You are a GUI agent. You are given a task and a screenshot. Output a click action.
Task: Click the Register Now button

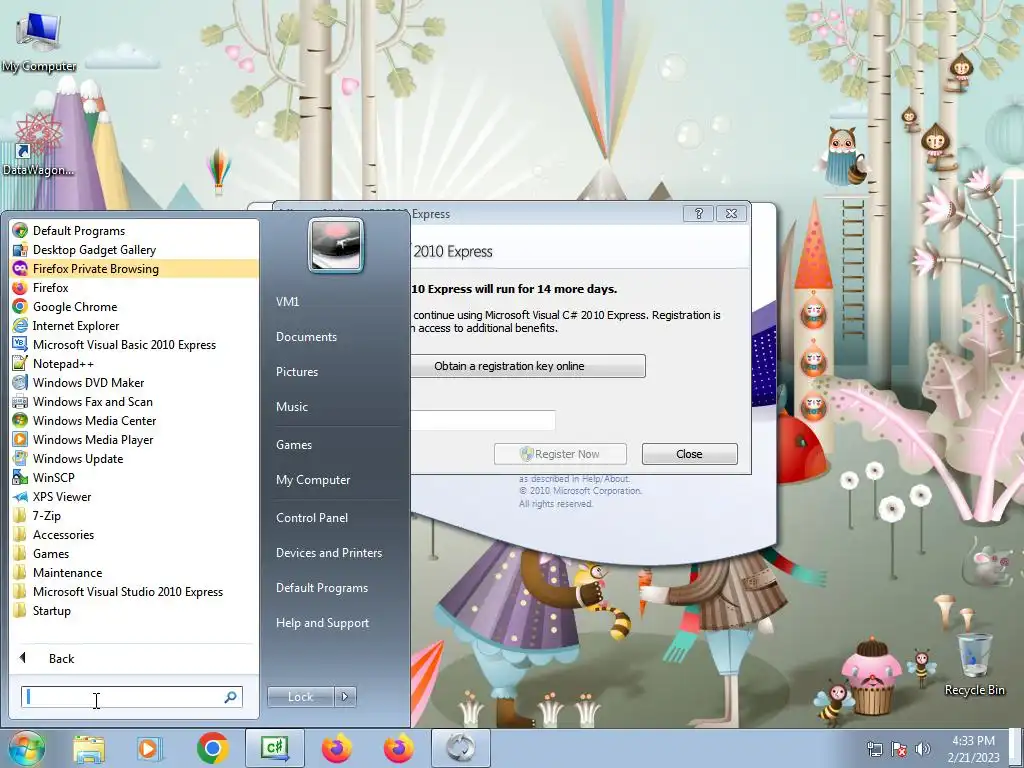click(x=560, y=454)
